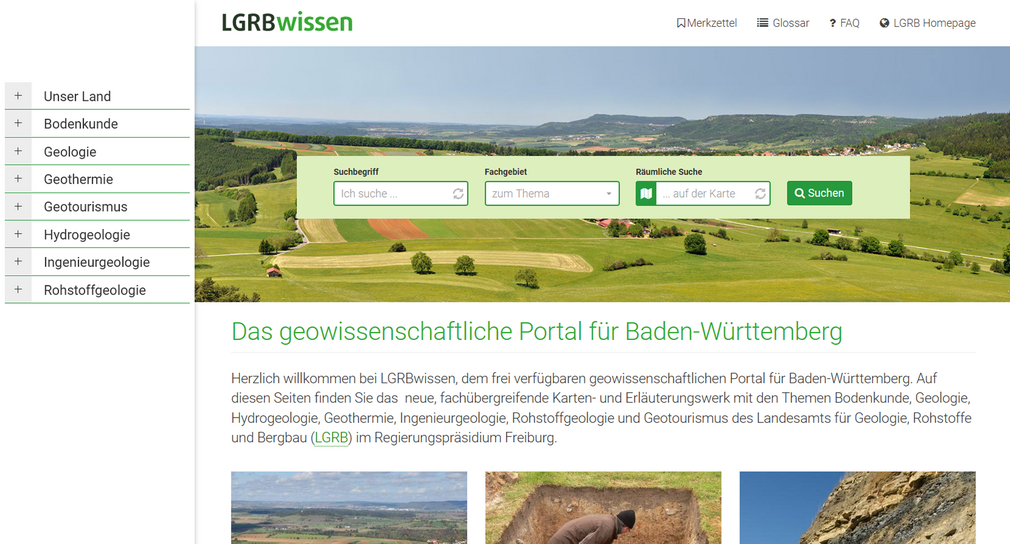
Task: Expand the Geologie section
Action: pyautogui.click(x=18, y=151)
